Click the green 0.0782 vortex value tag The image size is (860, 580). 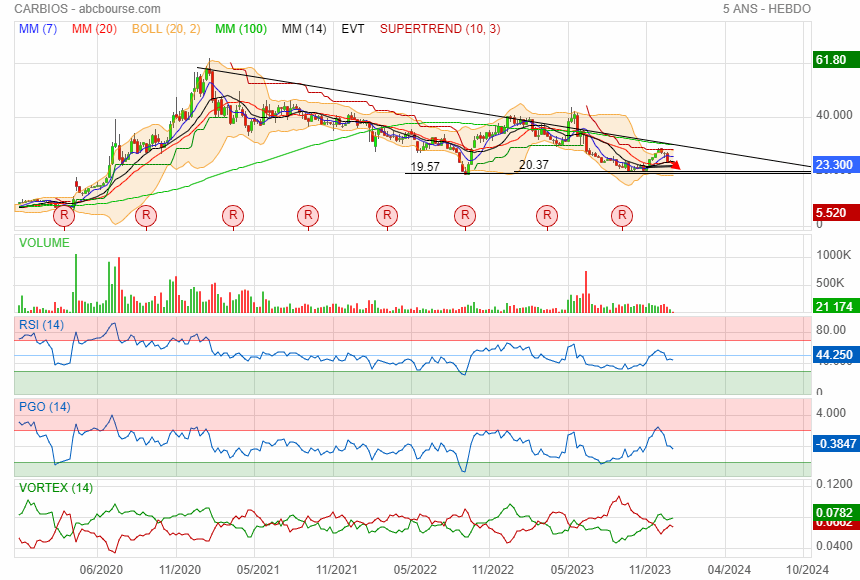[836, 512]
